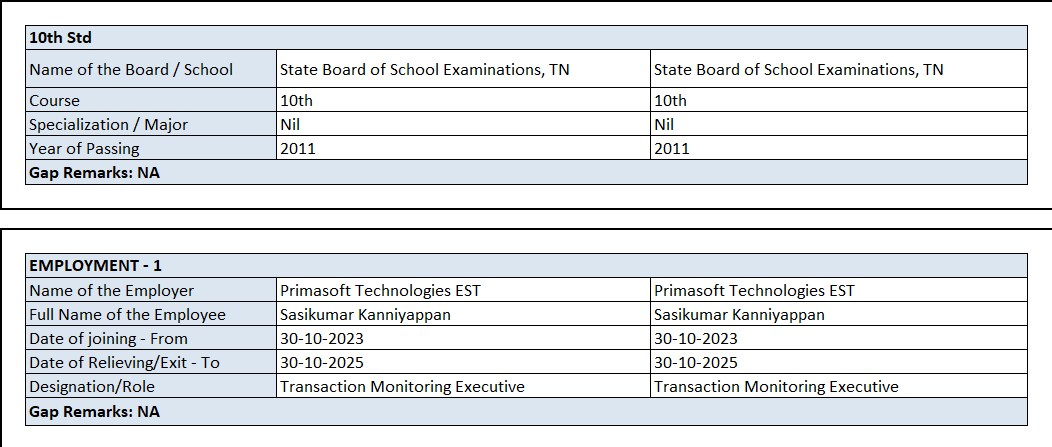Screen dimensions: 1052x447
Task: Select Gap Remarks row under 10th Std
Action: pyautogui.click(x=94, y=172)
